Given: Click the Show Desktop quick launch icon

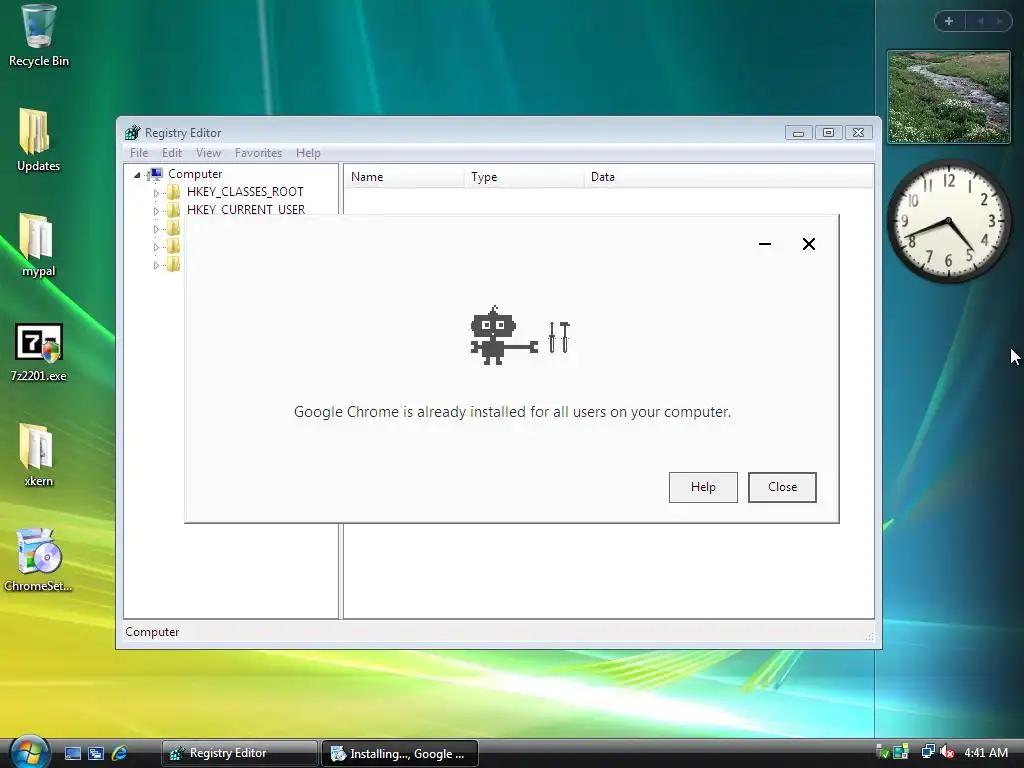Looking at the screenshot, I should (72, 753).
